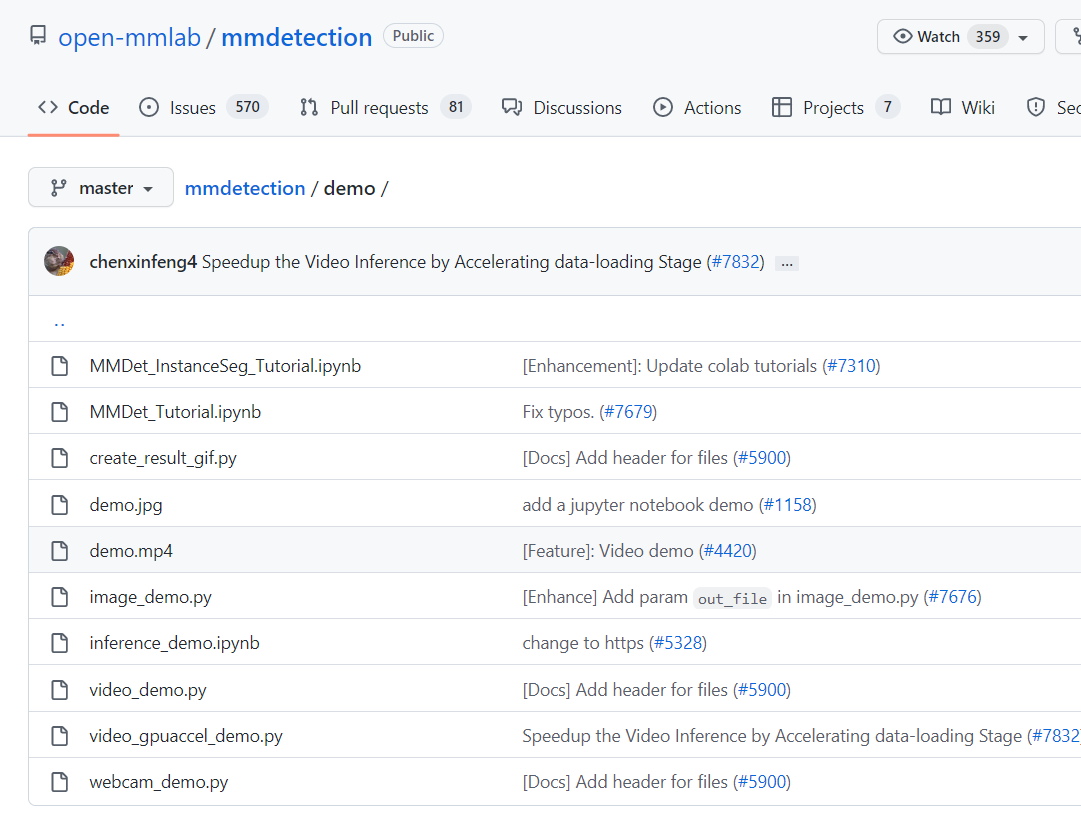This screenshot has height=815, width=1081.
Task: Click the pull request icon
Action: click(x=309, y=108)
